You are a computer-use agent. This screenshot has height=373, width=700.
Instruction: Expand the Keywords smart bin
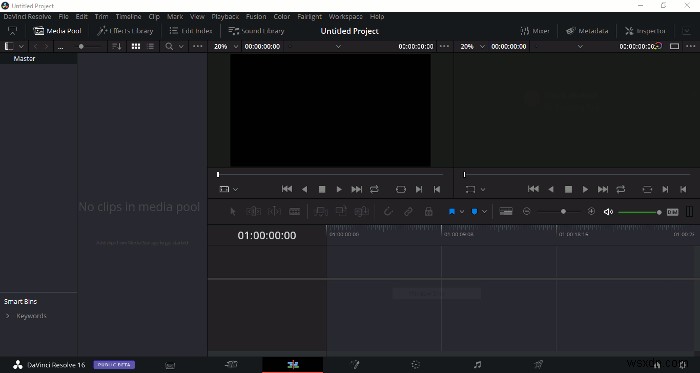click(x=8, y=316)
